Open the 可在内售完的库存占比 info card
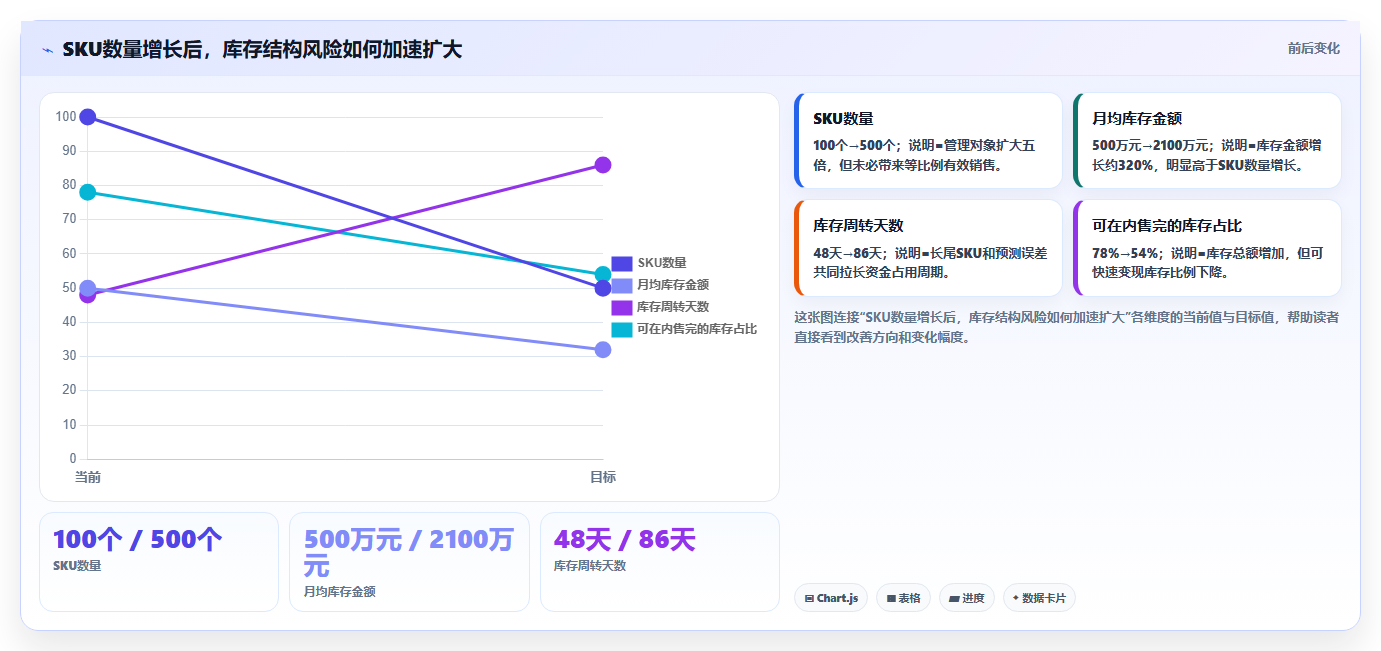This screenshot has height=651, width=1381. [1207, 248]
